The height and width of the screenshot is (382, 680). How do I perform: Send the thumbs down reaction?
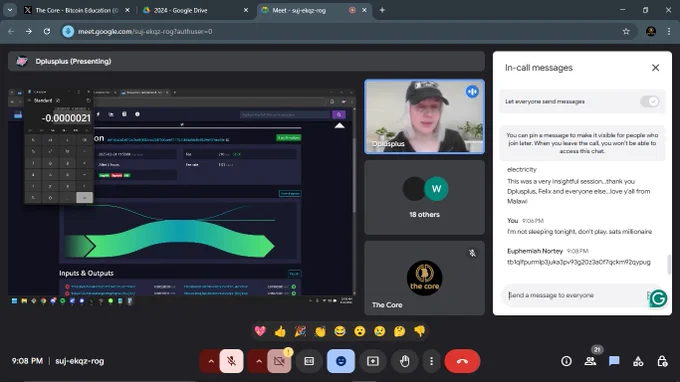419,331
